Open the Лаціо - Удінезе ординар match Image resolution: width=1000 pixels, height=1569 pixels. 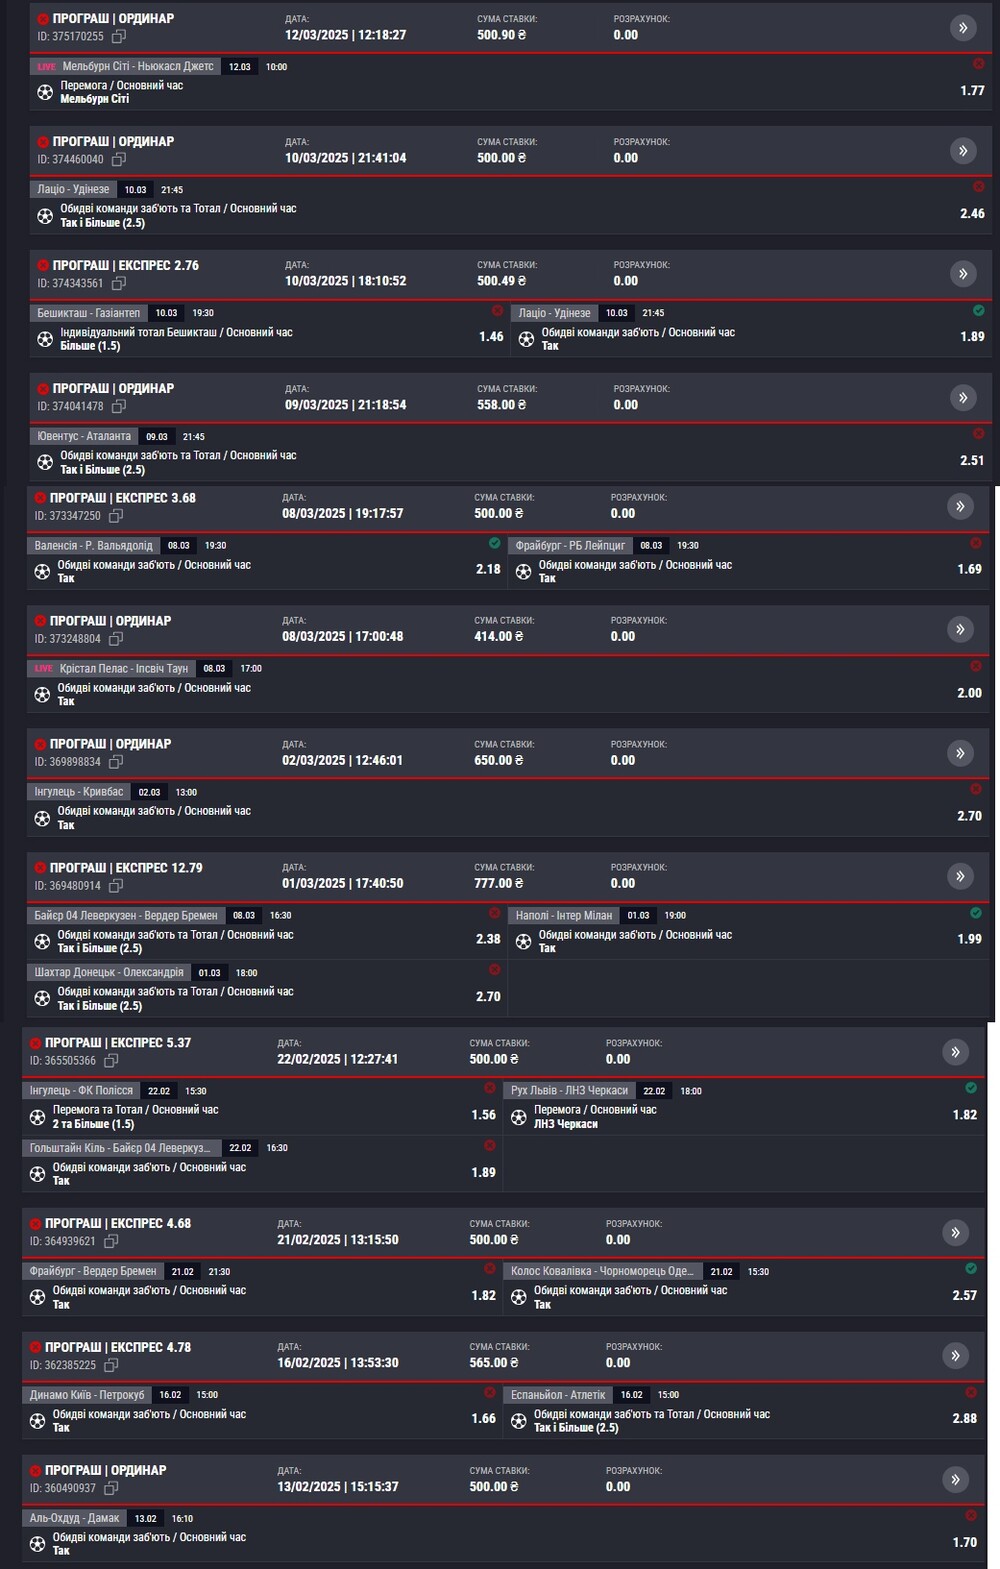[x=74, y=189]
